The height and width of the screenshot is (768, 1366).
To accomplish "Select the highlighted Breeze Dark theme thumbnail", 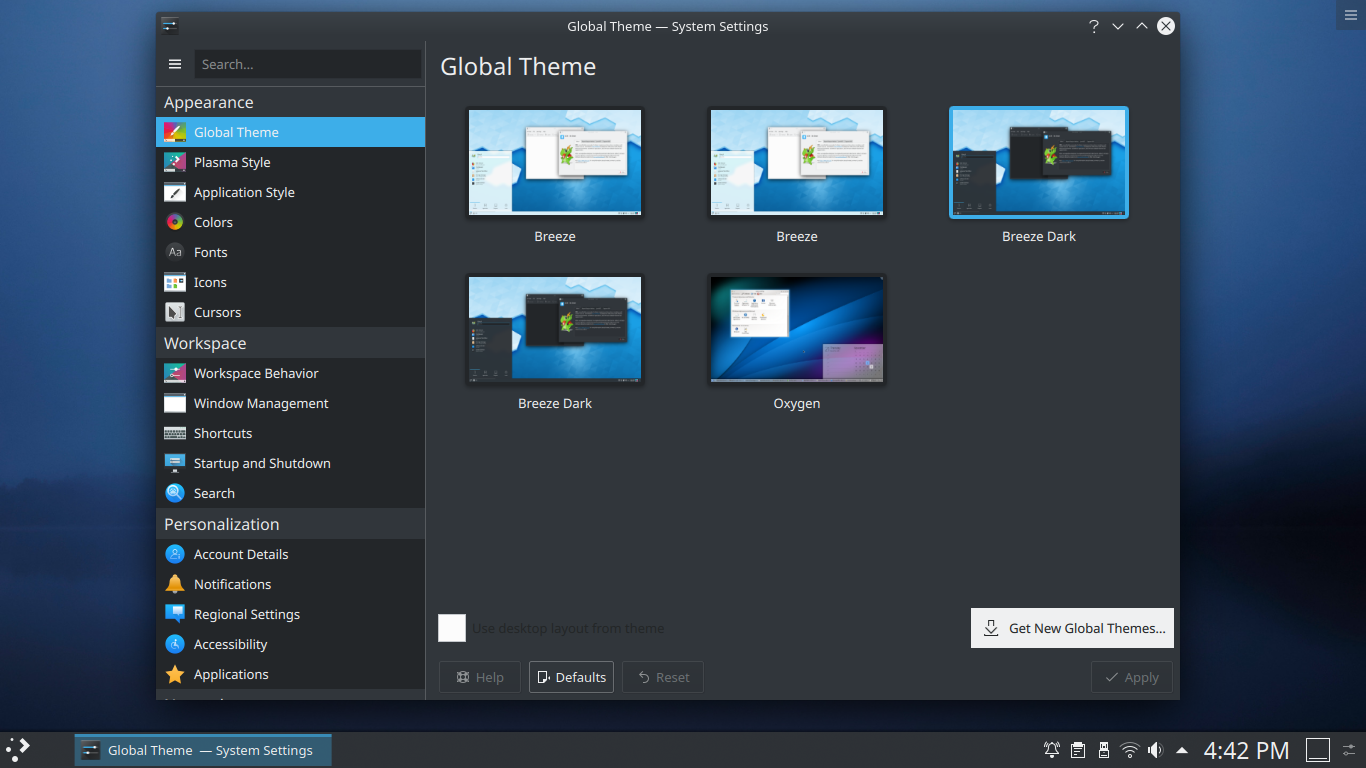I will pyautogui.click(x=1039, y=162).
